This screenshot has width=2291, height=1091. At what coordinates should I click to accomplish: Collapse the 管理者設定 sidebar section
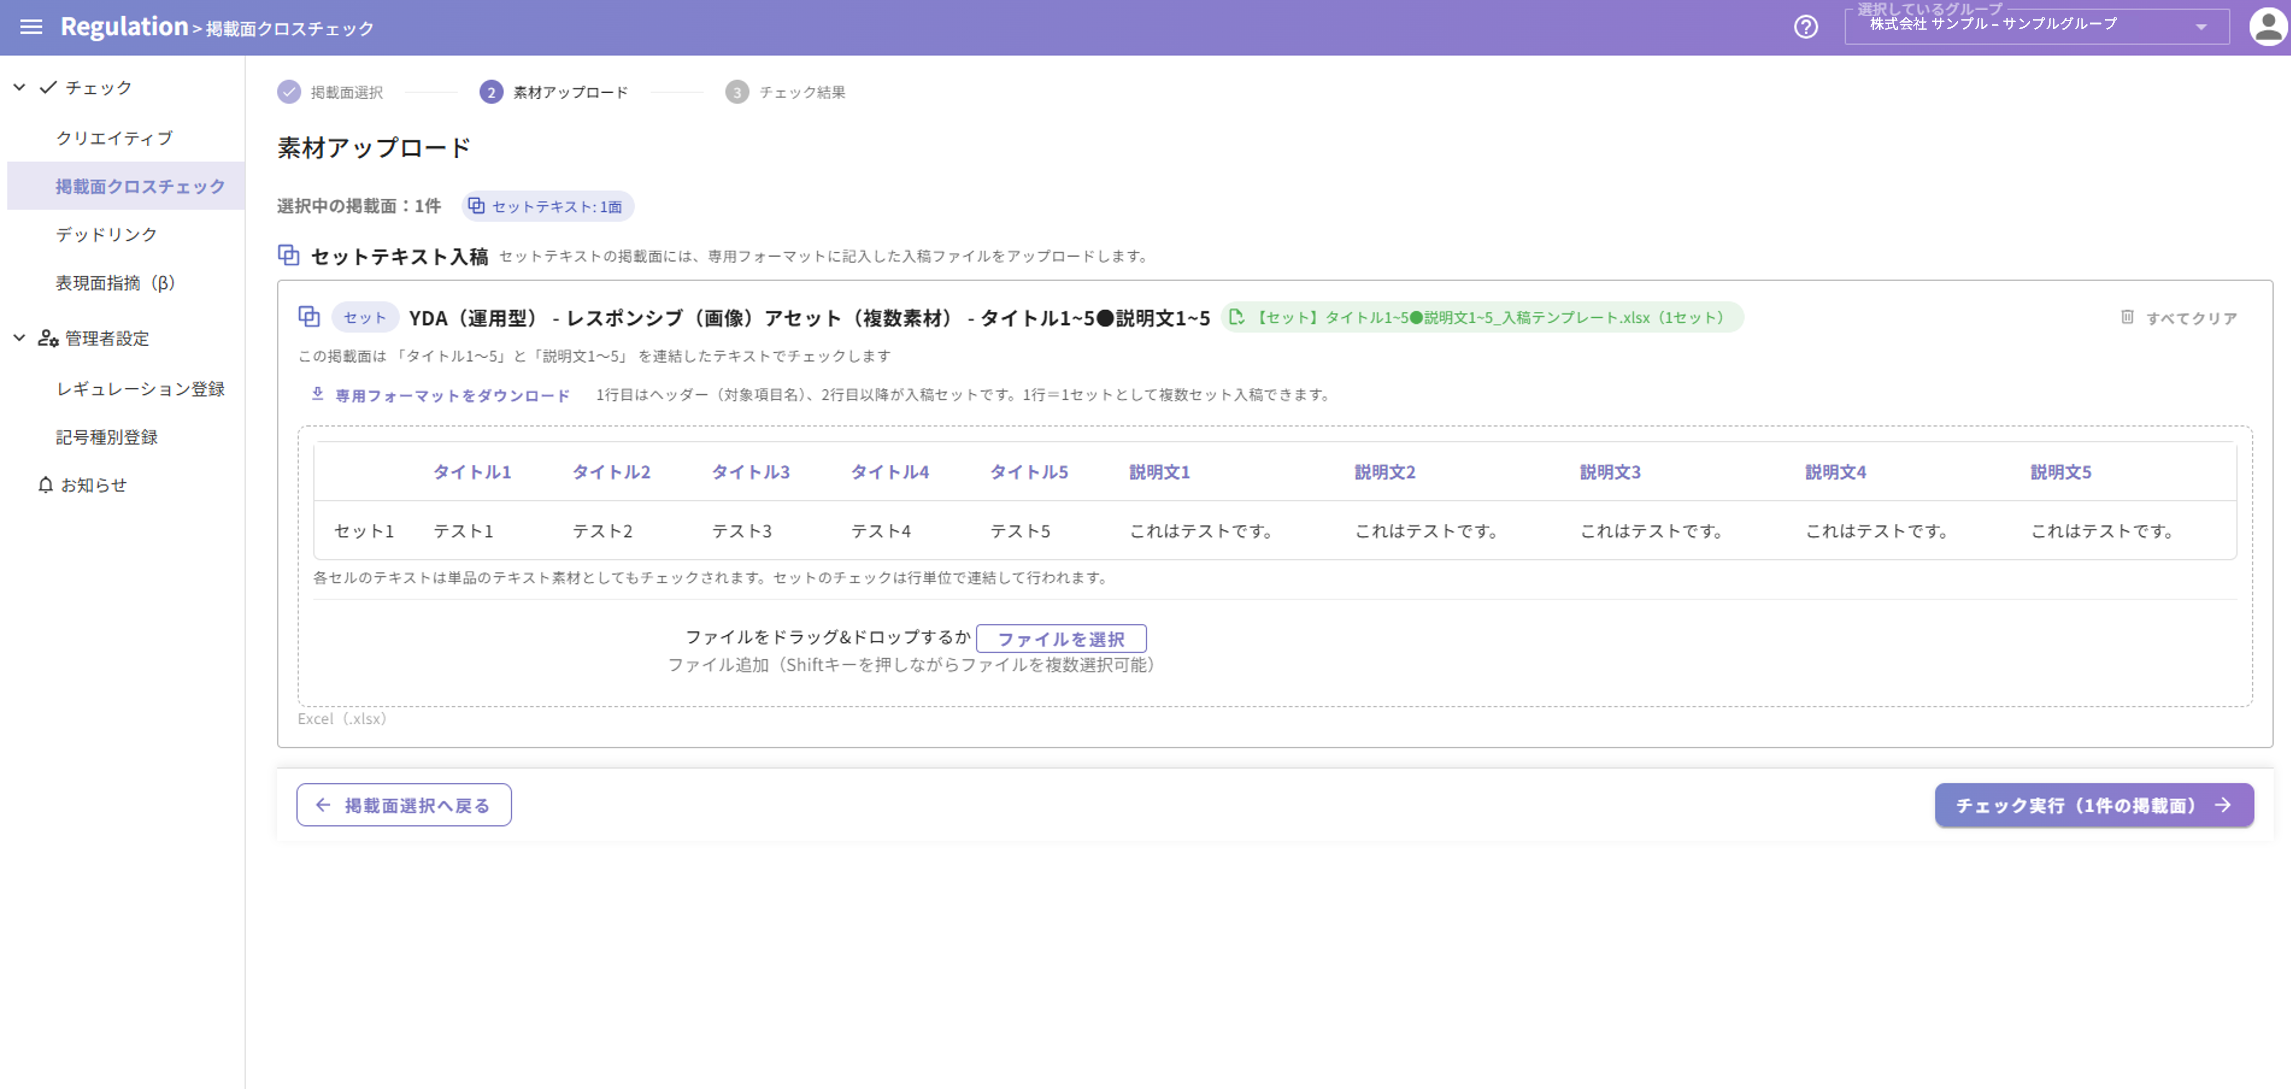click(19, 338)
